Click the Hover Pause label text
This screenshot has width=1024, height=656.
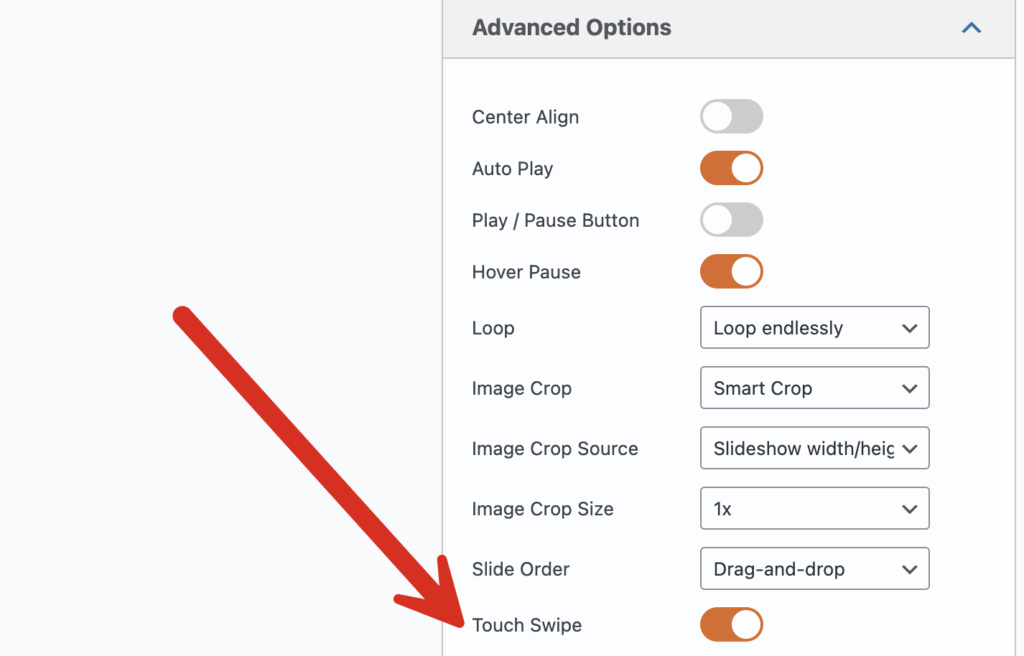click(526, 272)
